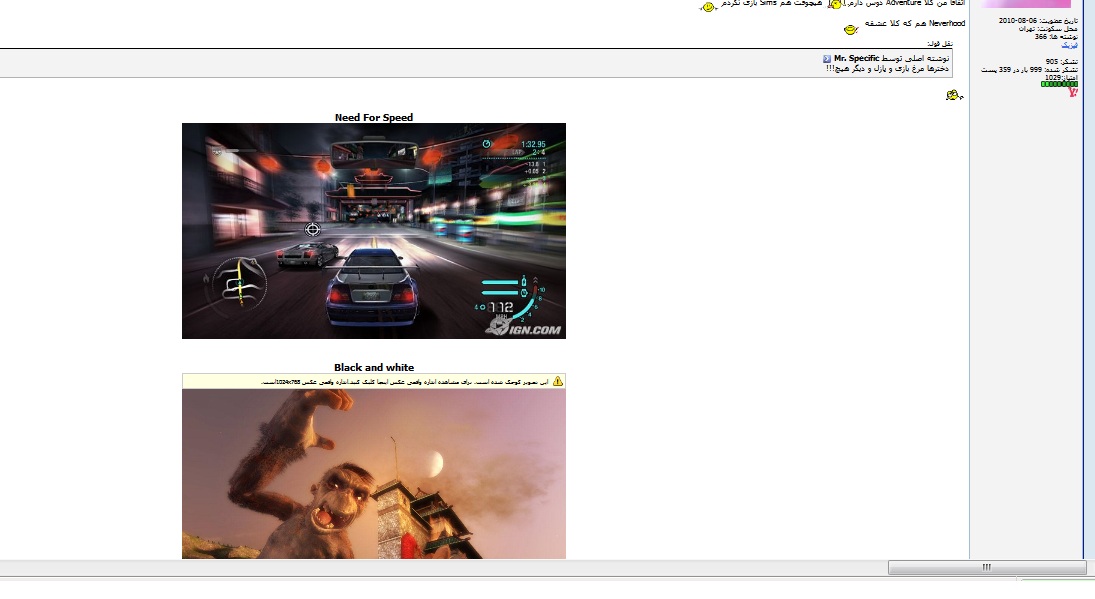Open the Black and white ape image
This screenshot has height=599, width=1095.
click(373, 473)
